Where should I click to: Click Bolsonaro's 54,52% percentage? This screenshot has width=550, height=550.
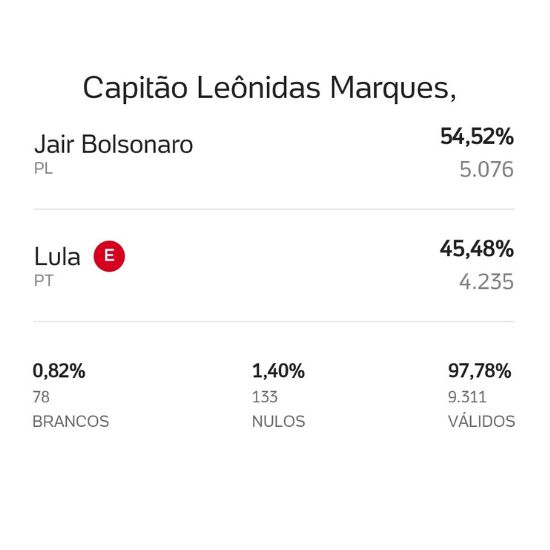477,137
